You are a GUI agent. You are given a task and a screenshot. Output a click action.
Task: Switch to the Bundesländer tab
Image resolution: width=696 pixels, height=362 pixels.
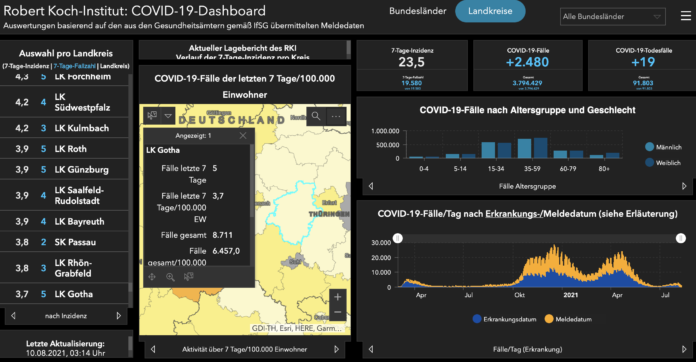click(x=418, y=11)
